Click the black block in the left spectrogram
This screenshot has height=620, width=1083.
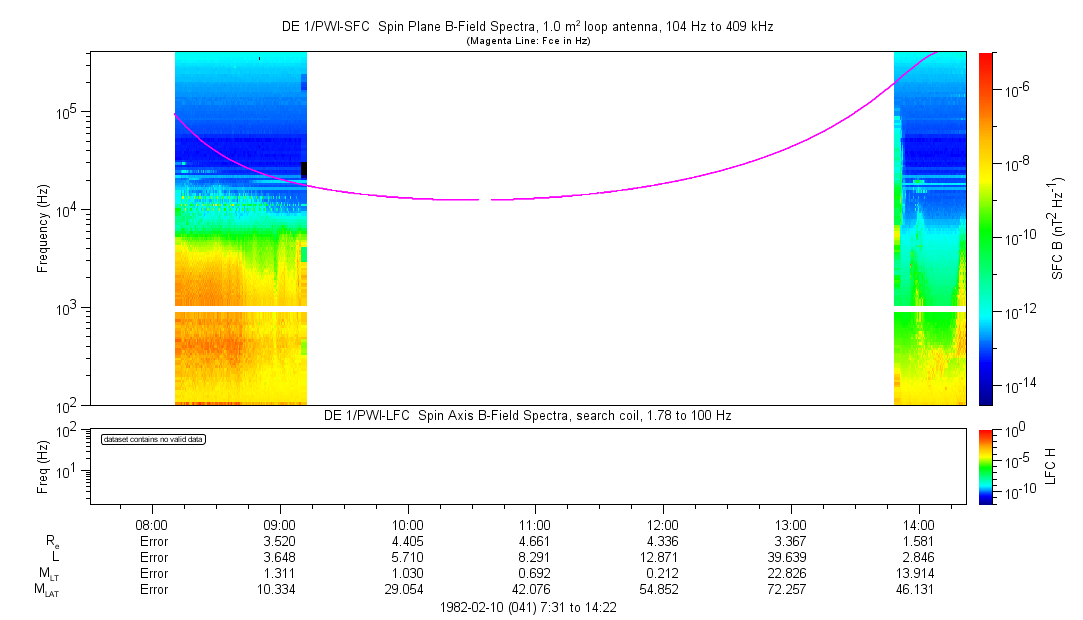coord(304,170)
